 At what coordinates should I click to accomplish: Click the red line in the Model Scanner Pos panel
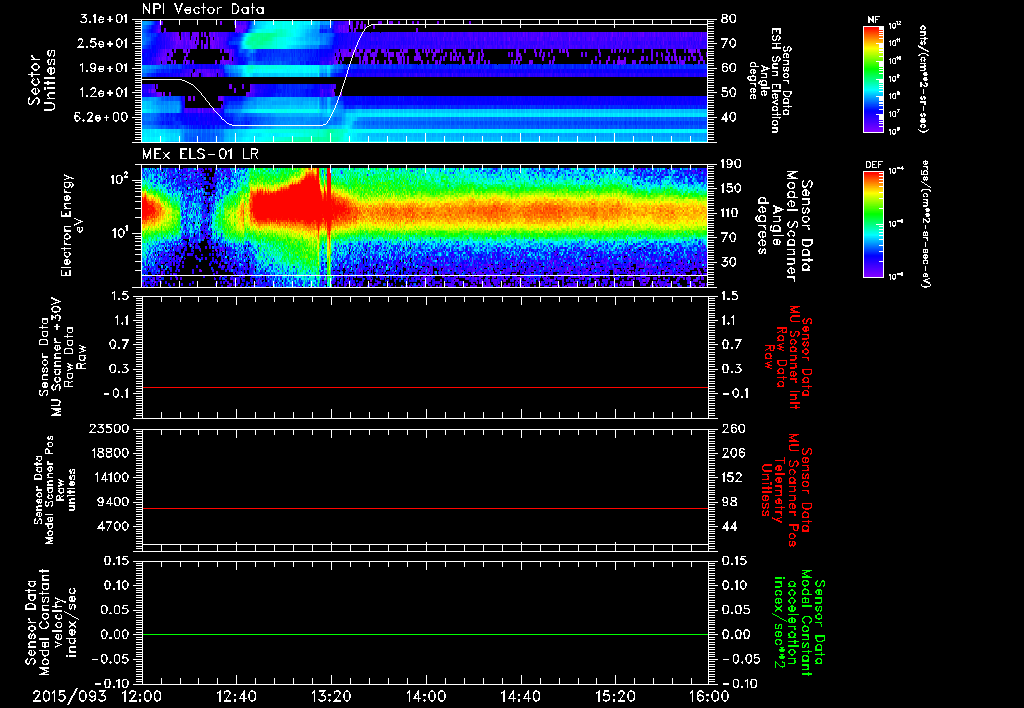click(425, 508)
